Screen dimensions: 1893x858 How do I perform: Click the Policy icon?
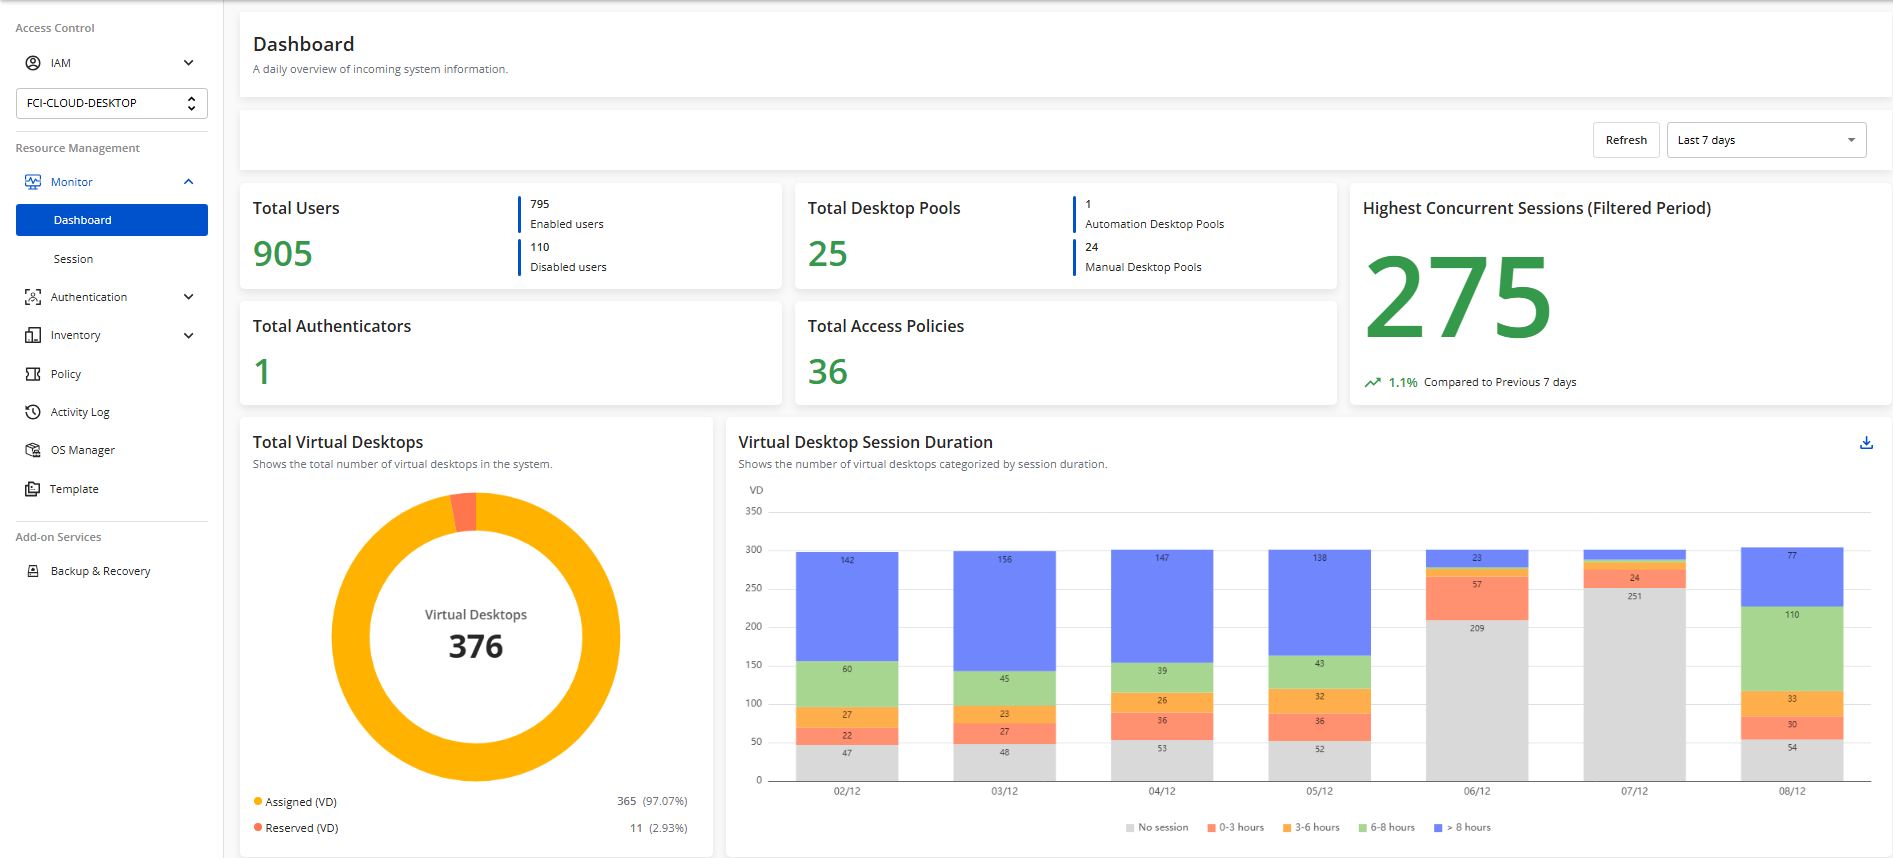tap(33, 374)
